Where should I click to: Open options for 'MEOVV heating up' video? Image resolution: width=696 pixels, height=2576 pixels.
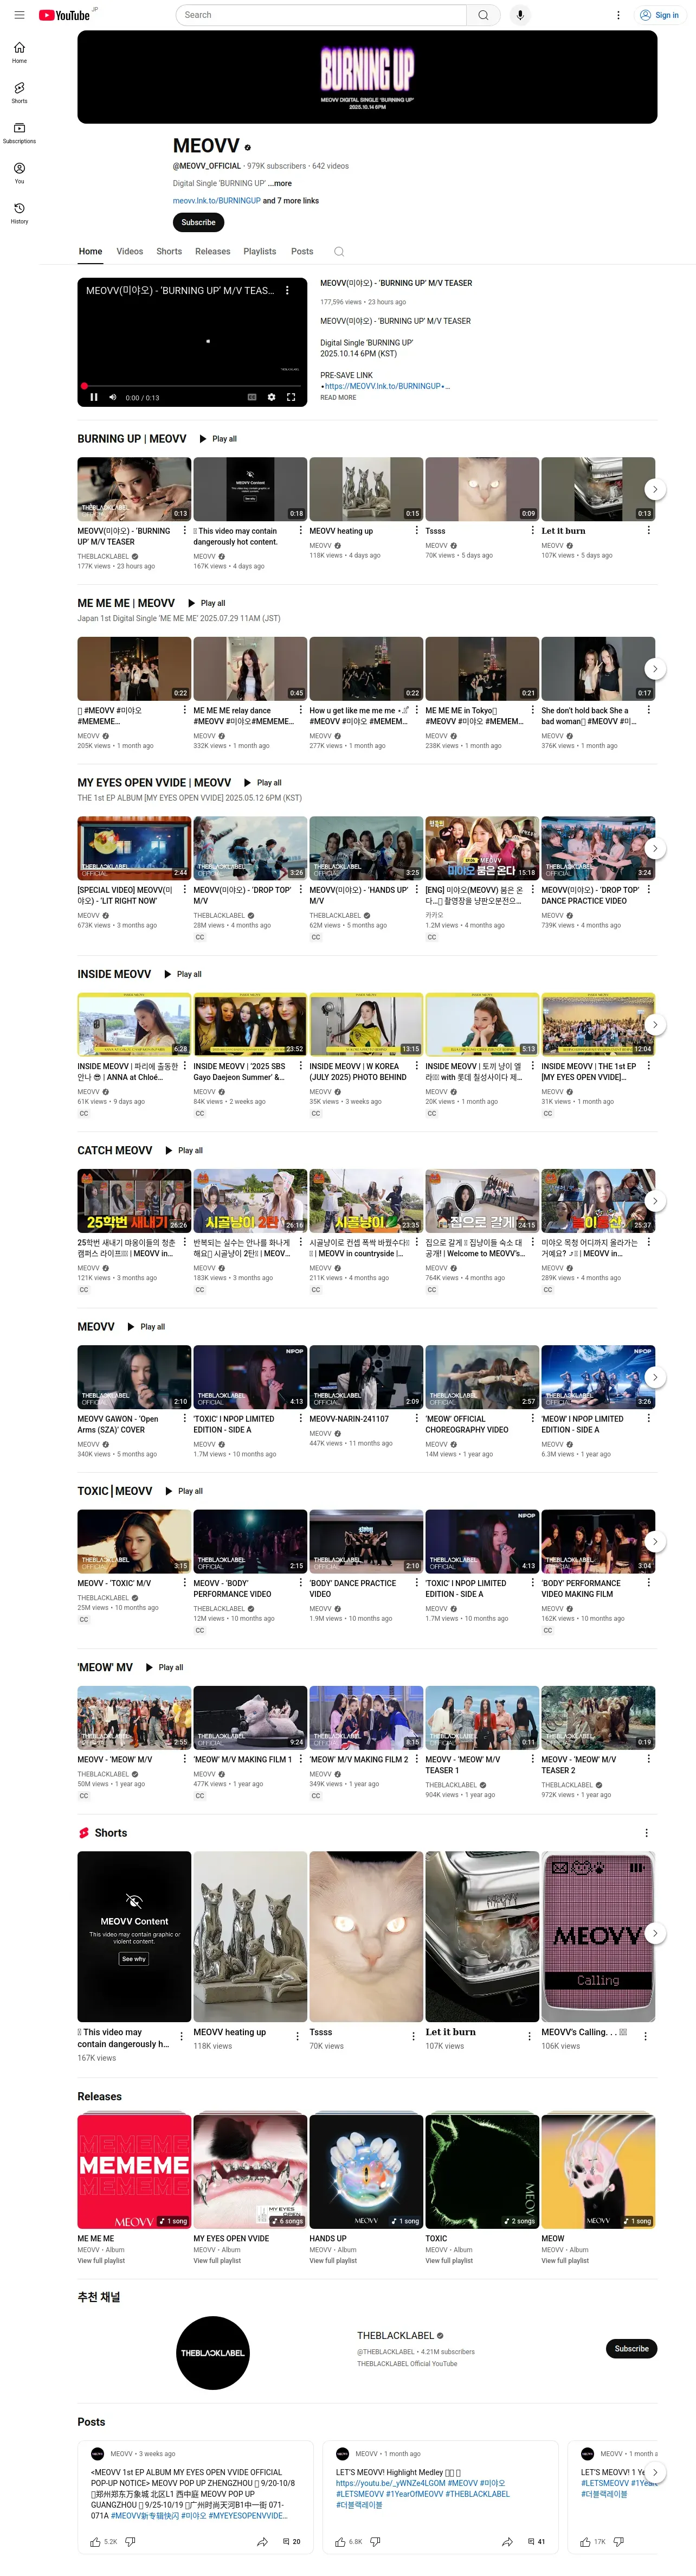(416, 531)
